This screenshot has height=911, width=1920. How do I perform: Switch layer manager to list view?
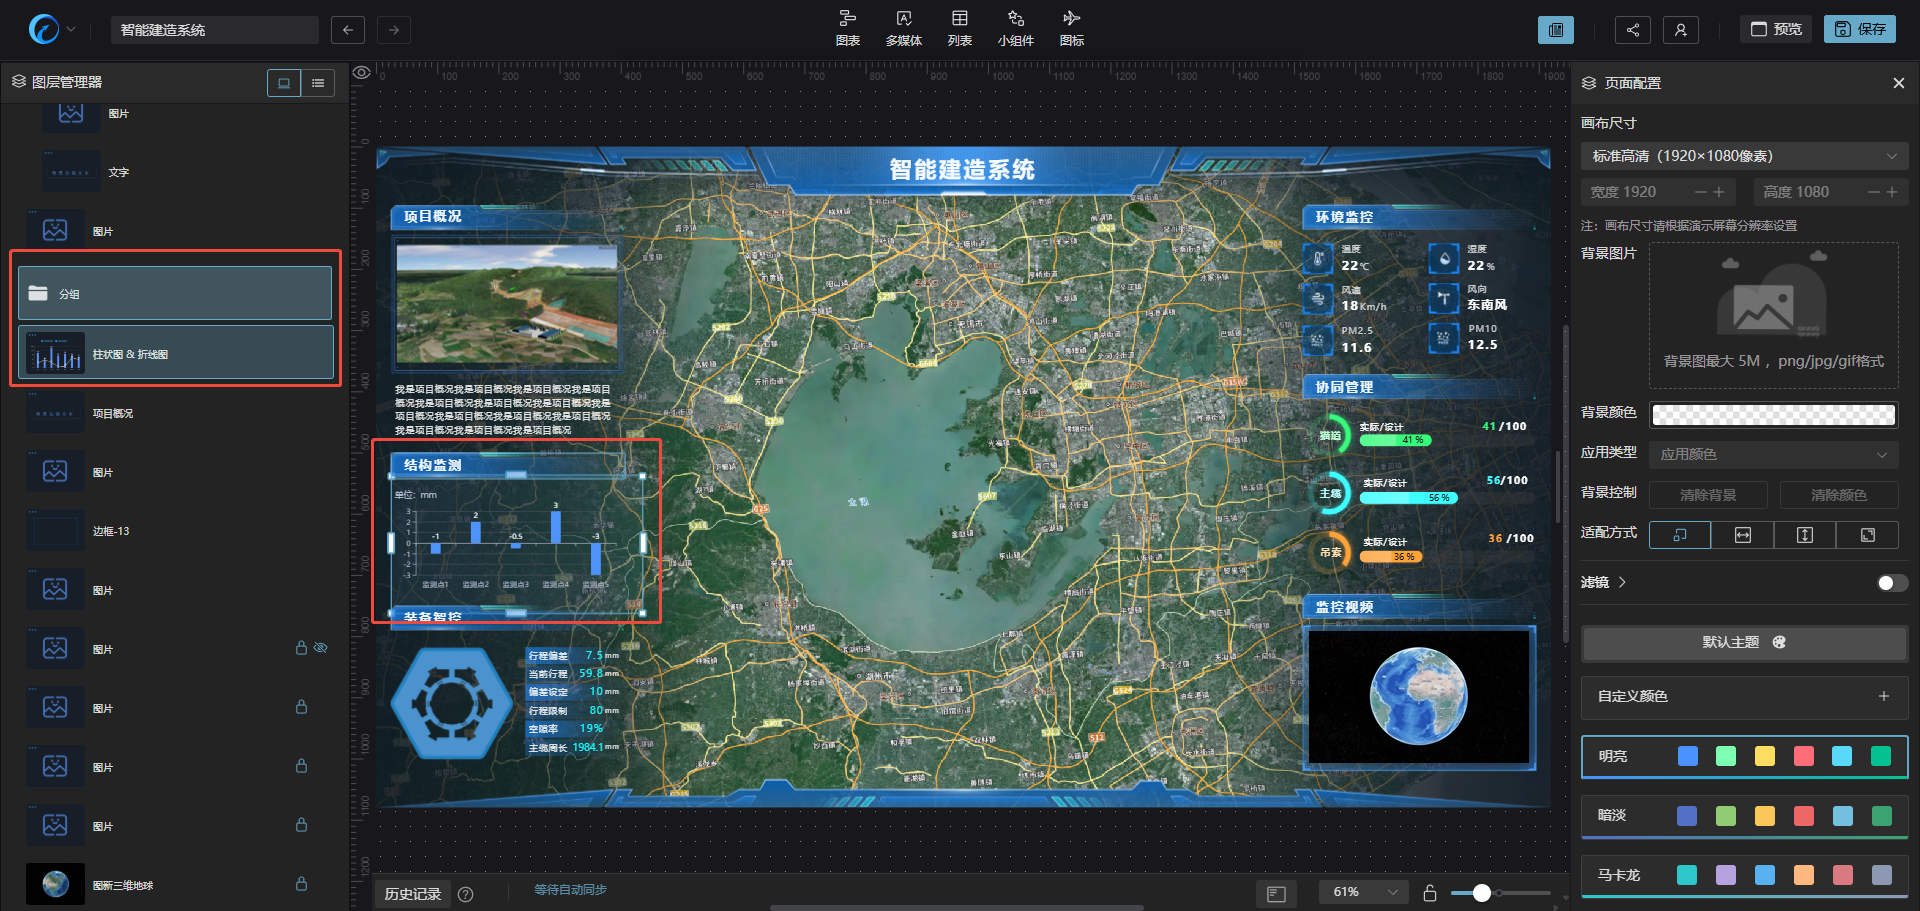pos(318,83)
